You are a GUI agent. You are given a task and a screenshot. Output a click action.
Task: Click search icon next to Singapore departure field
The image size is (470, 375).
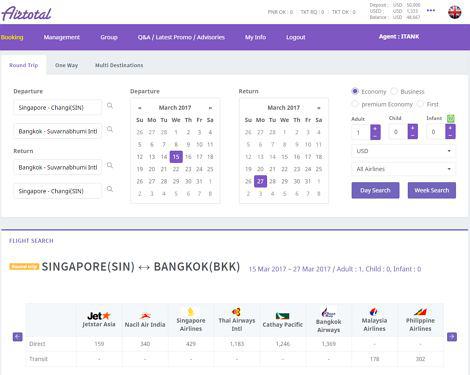click(110, 106)
